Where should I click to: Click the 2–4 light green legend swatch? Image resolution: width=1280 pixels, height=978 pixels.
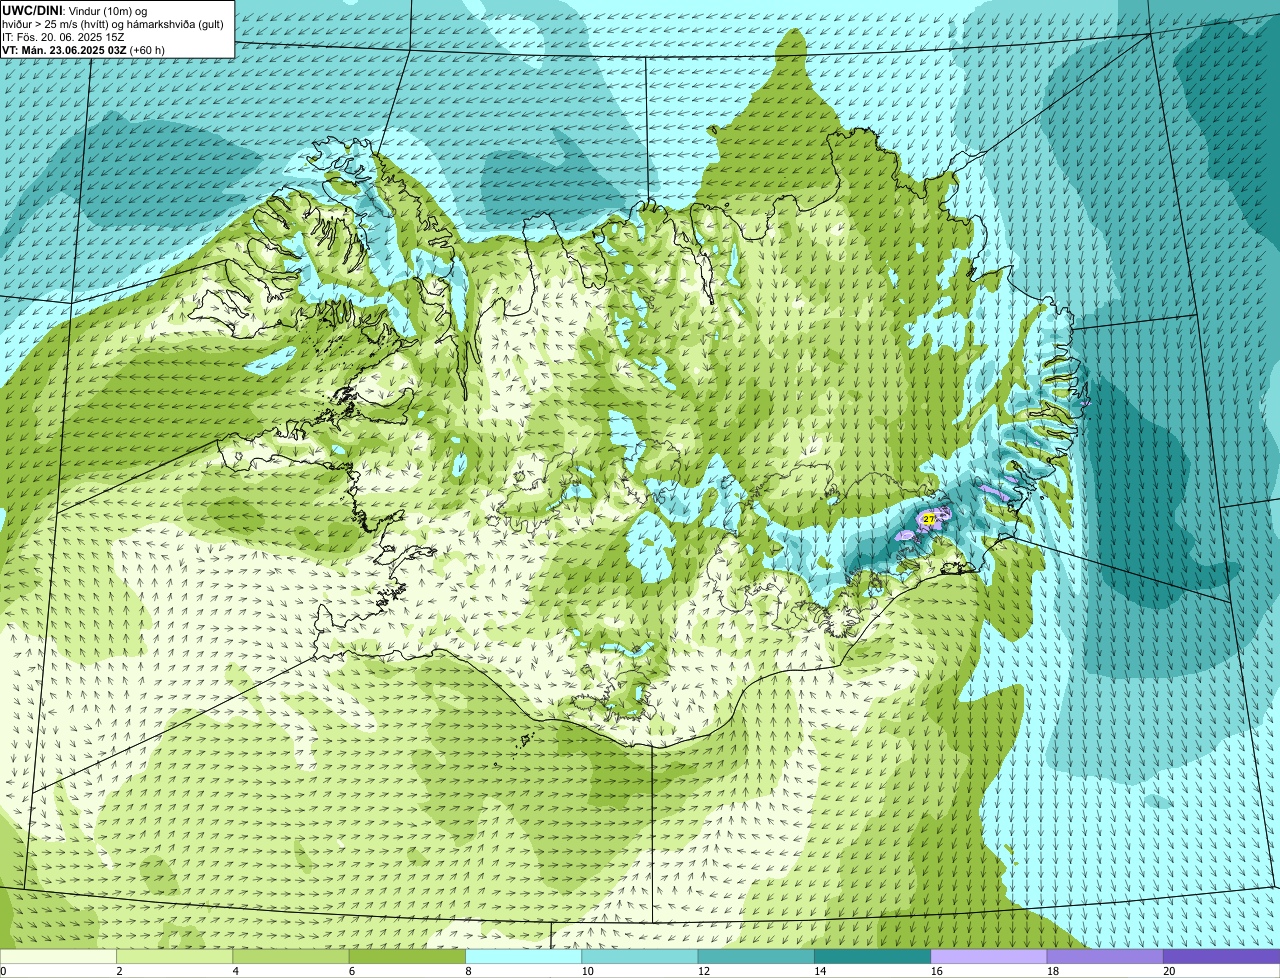tap(175, 957)
